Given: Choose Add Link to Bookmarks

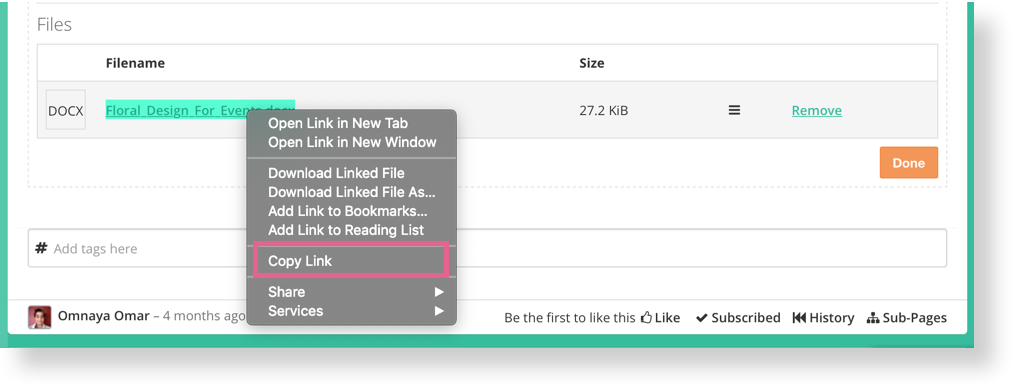Looking at the screenshot, I should point(348,211).
